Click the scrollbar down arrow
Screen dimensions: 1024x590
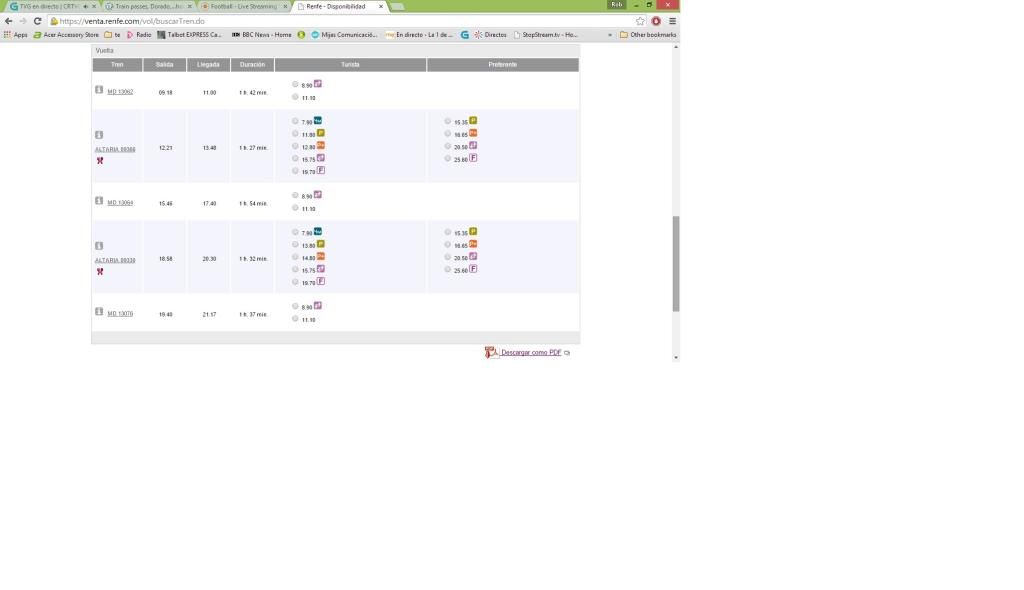[676, 357]
